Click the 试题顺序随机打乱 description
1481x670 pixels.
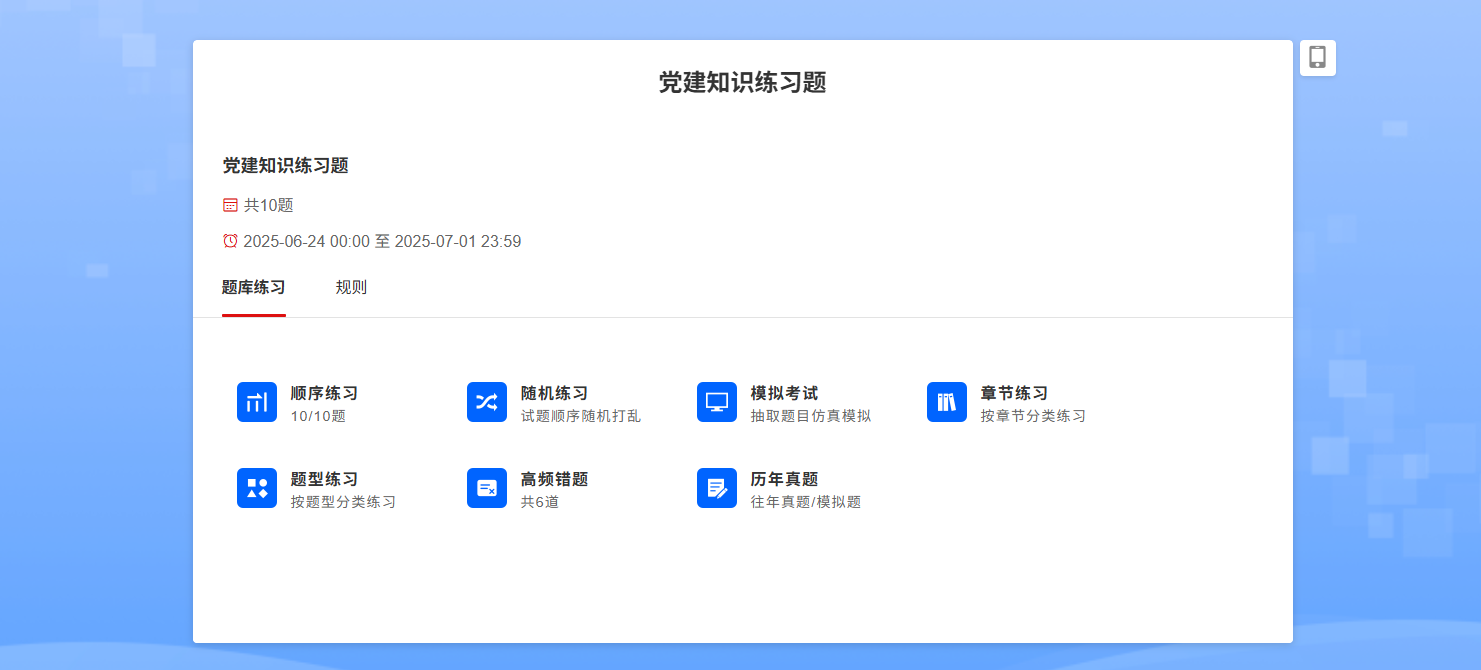pos(581,416)
